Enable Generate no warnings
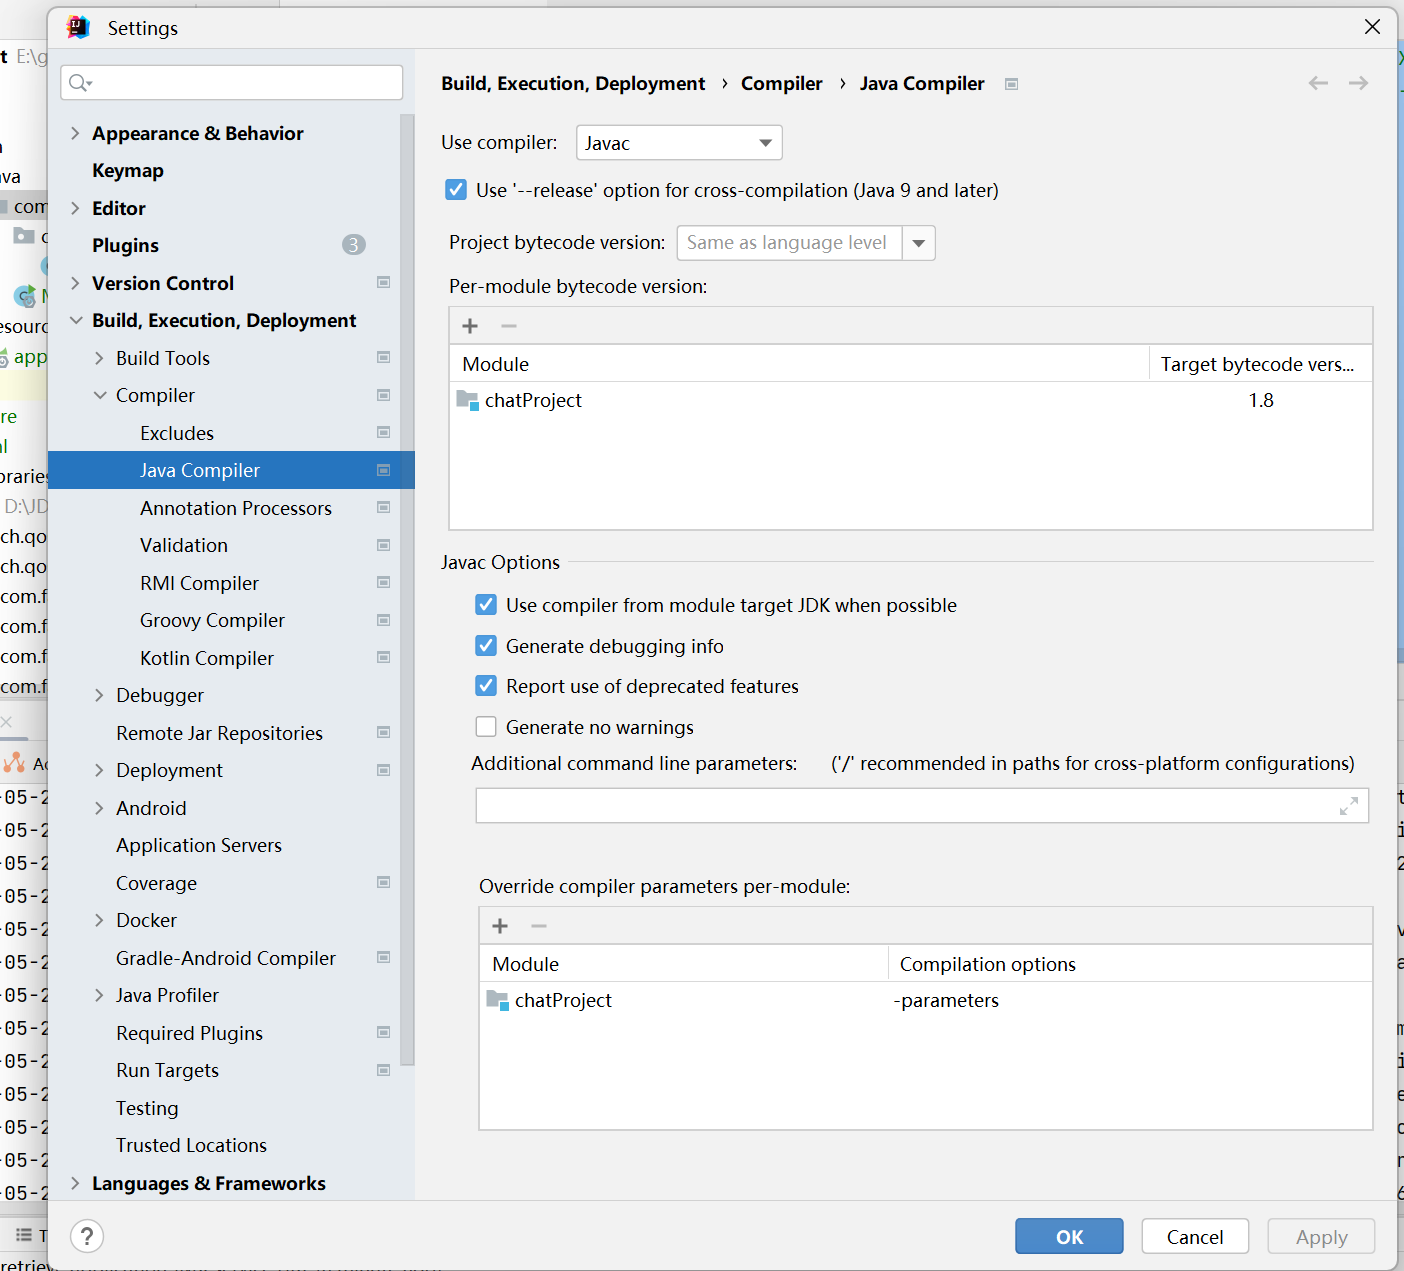 pyautogui.click(x=486, y=727)
